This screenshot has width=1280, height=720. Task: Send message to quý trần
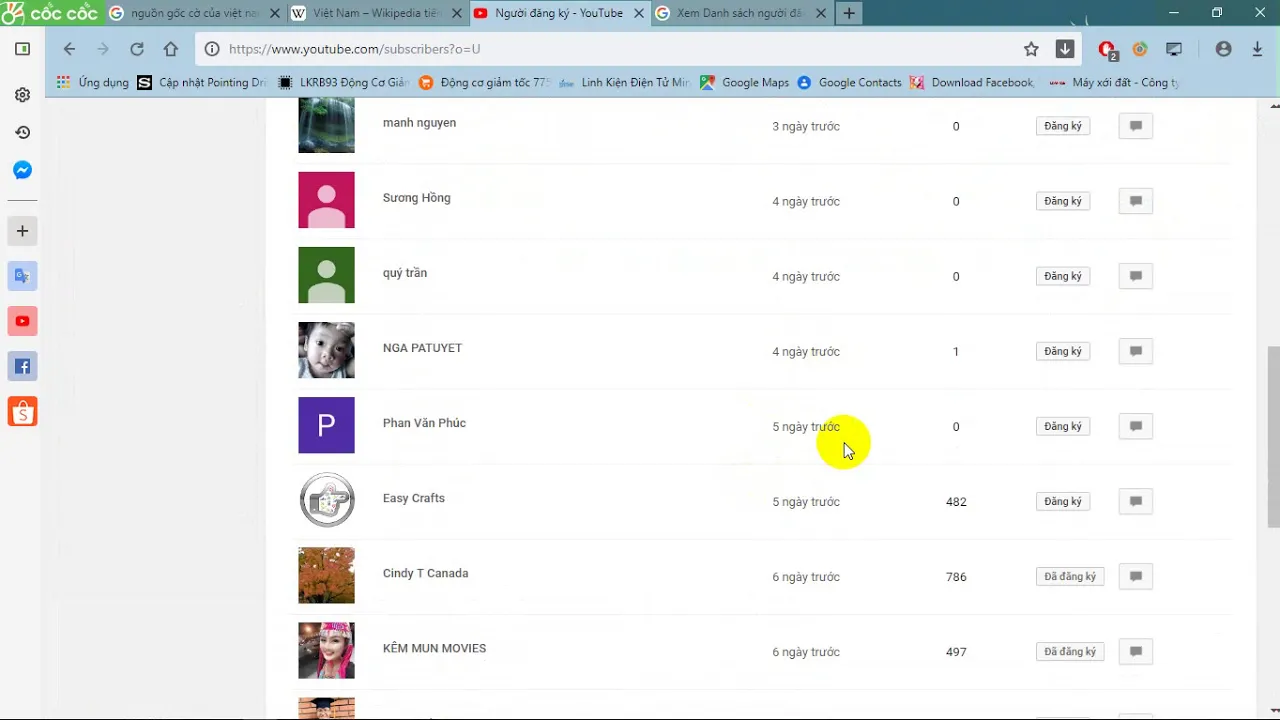tap(1135, 276)
